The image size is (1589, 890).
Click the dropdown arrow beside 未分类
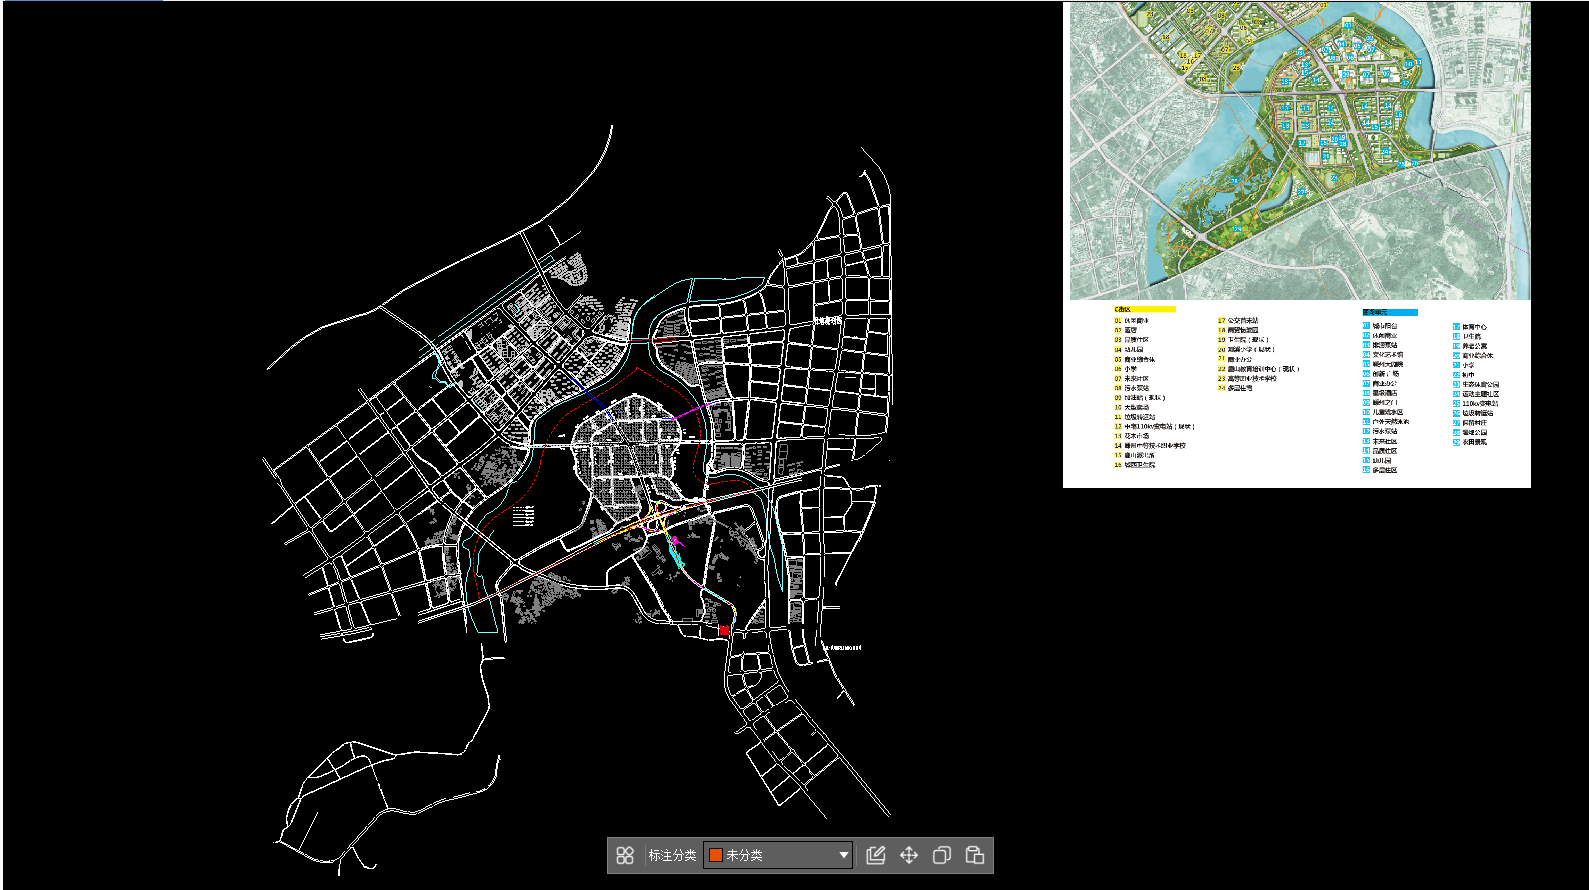click(843, 855)
